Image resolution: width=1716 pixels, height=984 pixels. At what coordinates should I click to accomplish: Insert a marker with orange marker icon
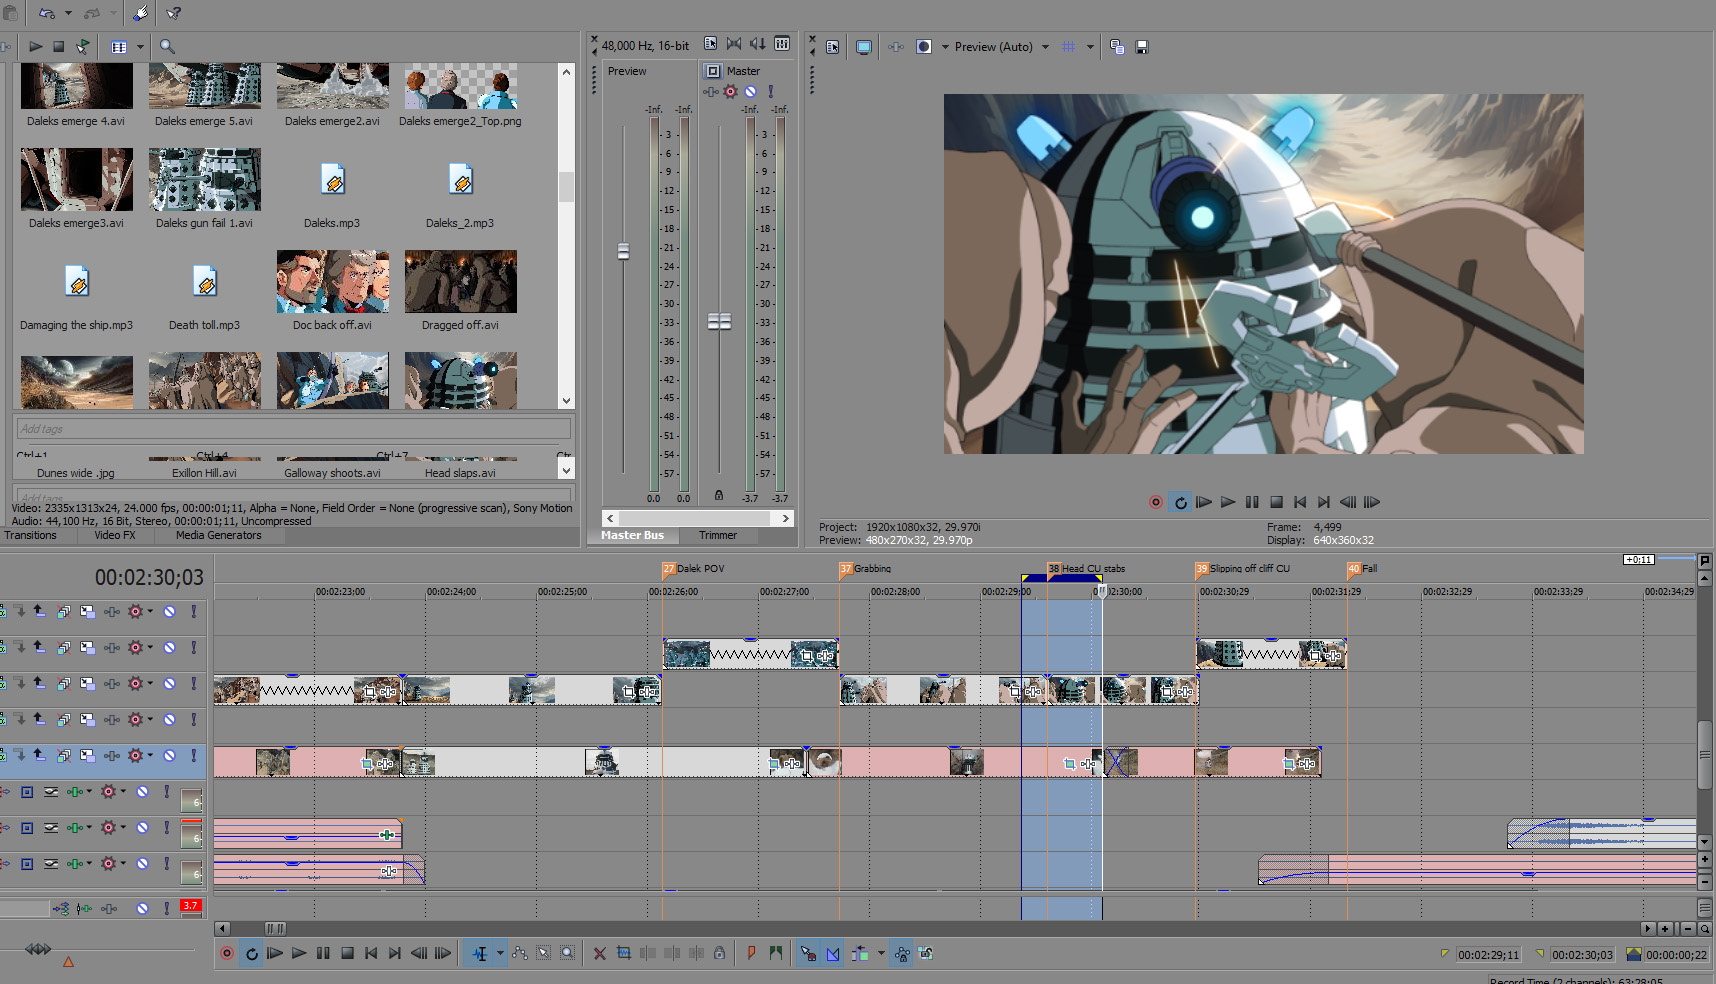(x=751, y=954)
